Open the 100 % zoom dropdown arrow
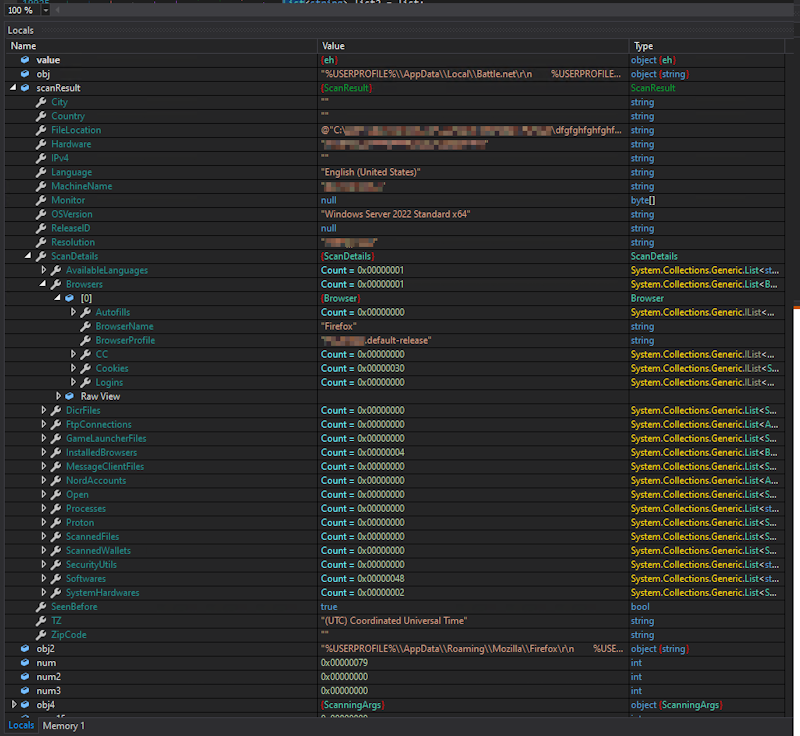Viewport: 800px width, 736px height. pos(45,10)
